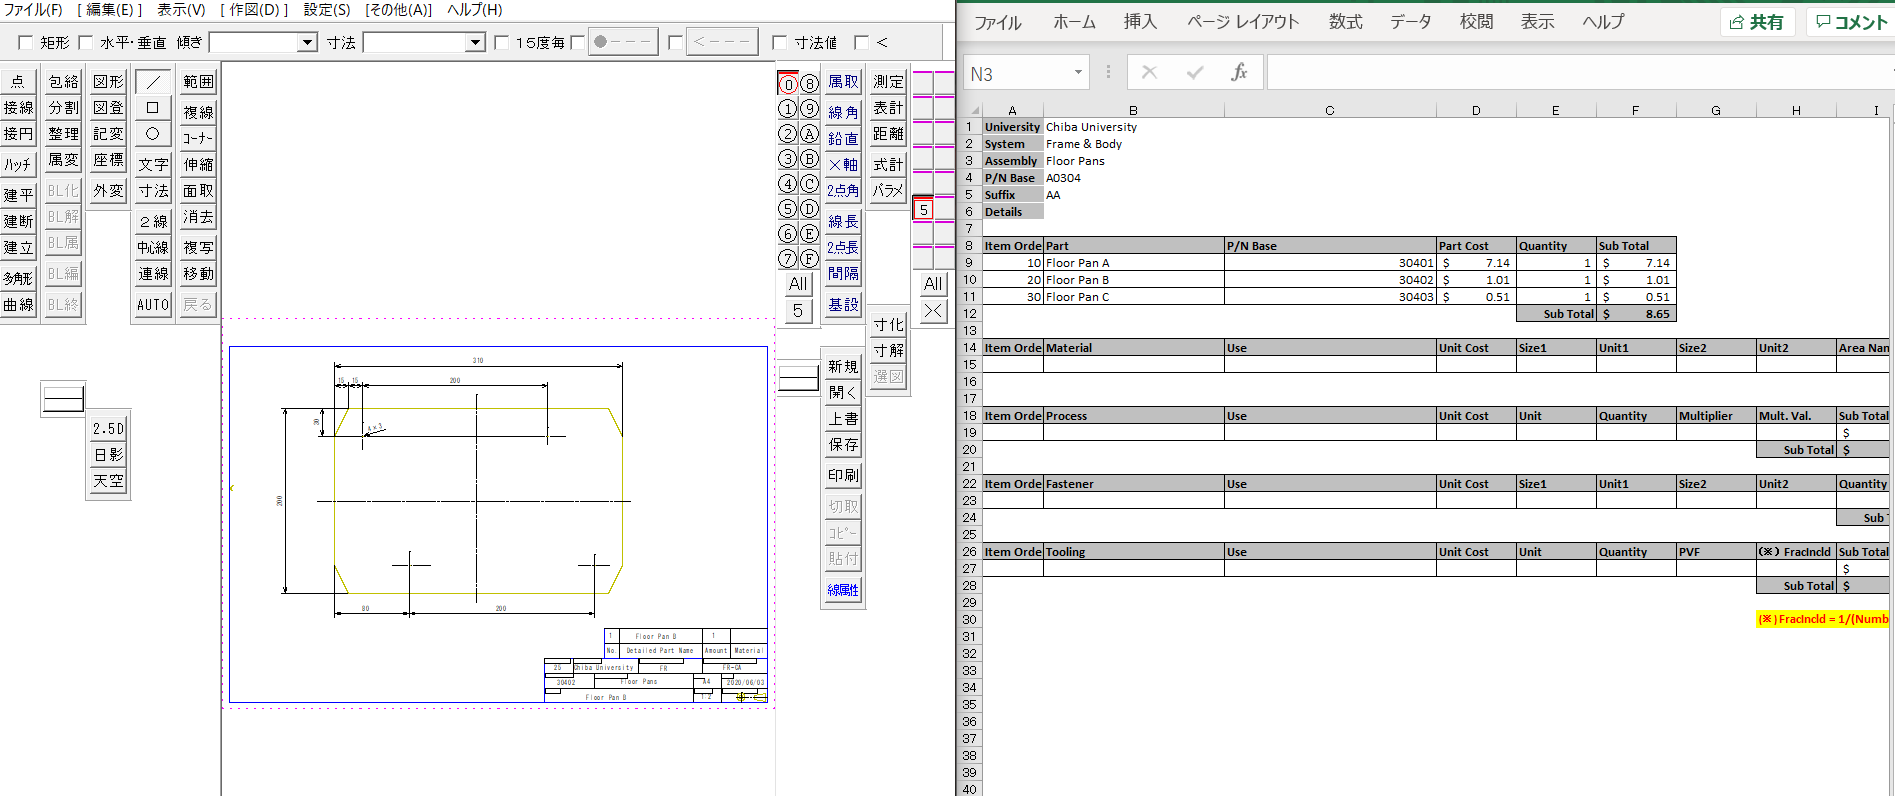The width and height of the screenshot is (1895, 796).
Task: Click the line color/type swatch left of the 新規 button
Action: pyautogui.click(x=798, y=378)
